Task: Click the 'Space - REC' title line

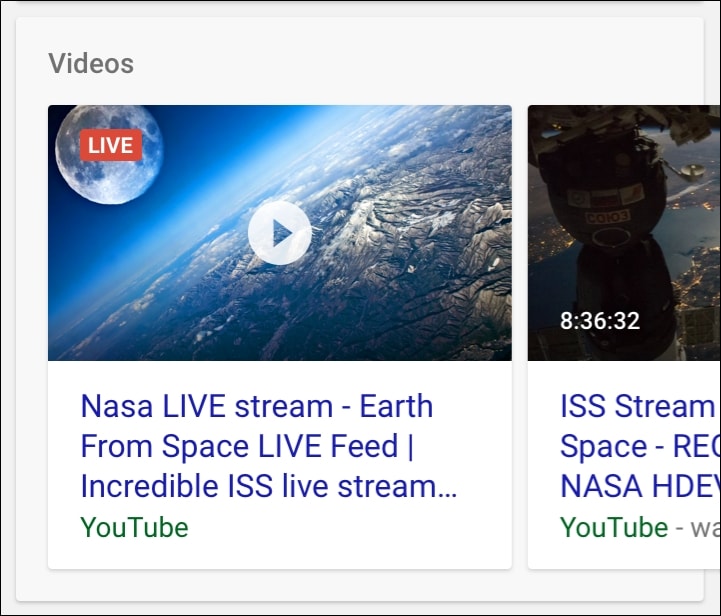Action: coord(638,447)
